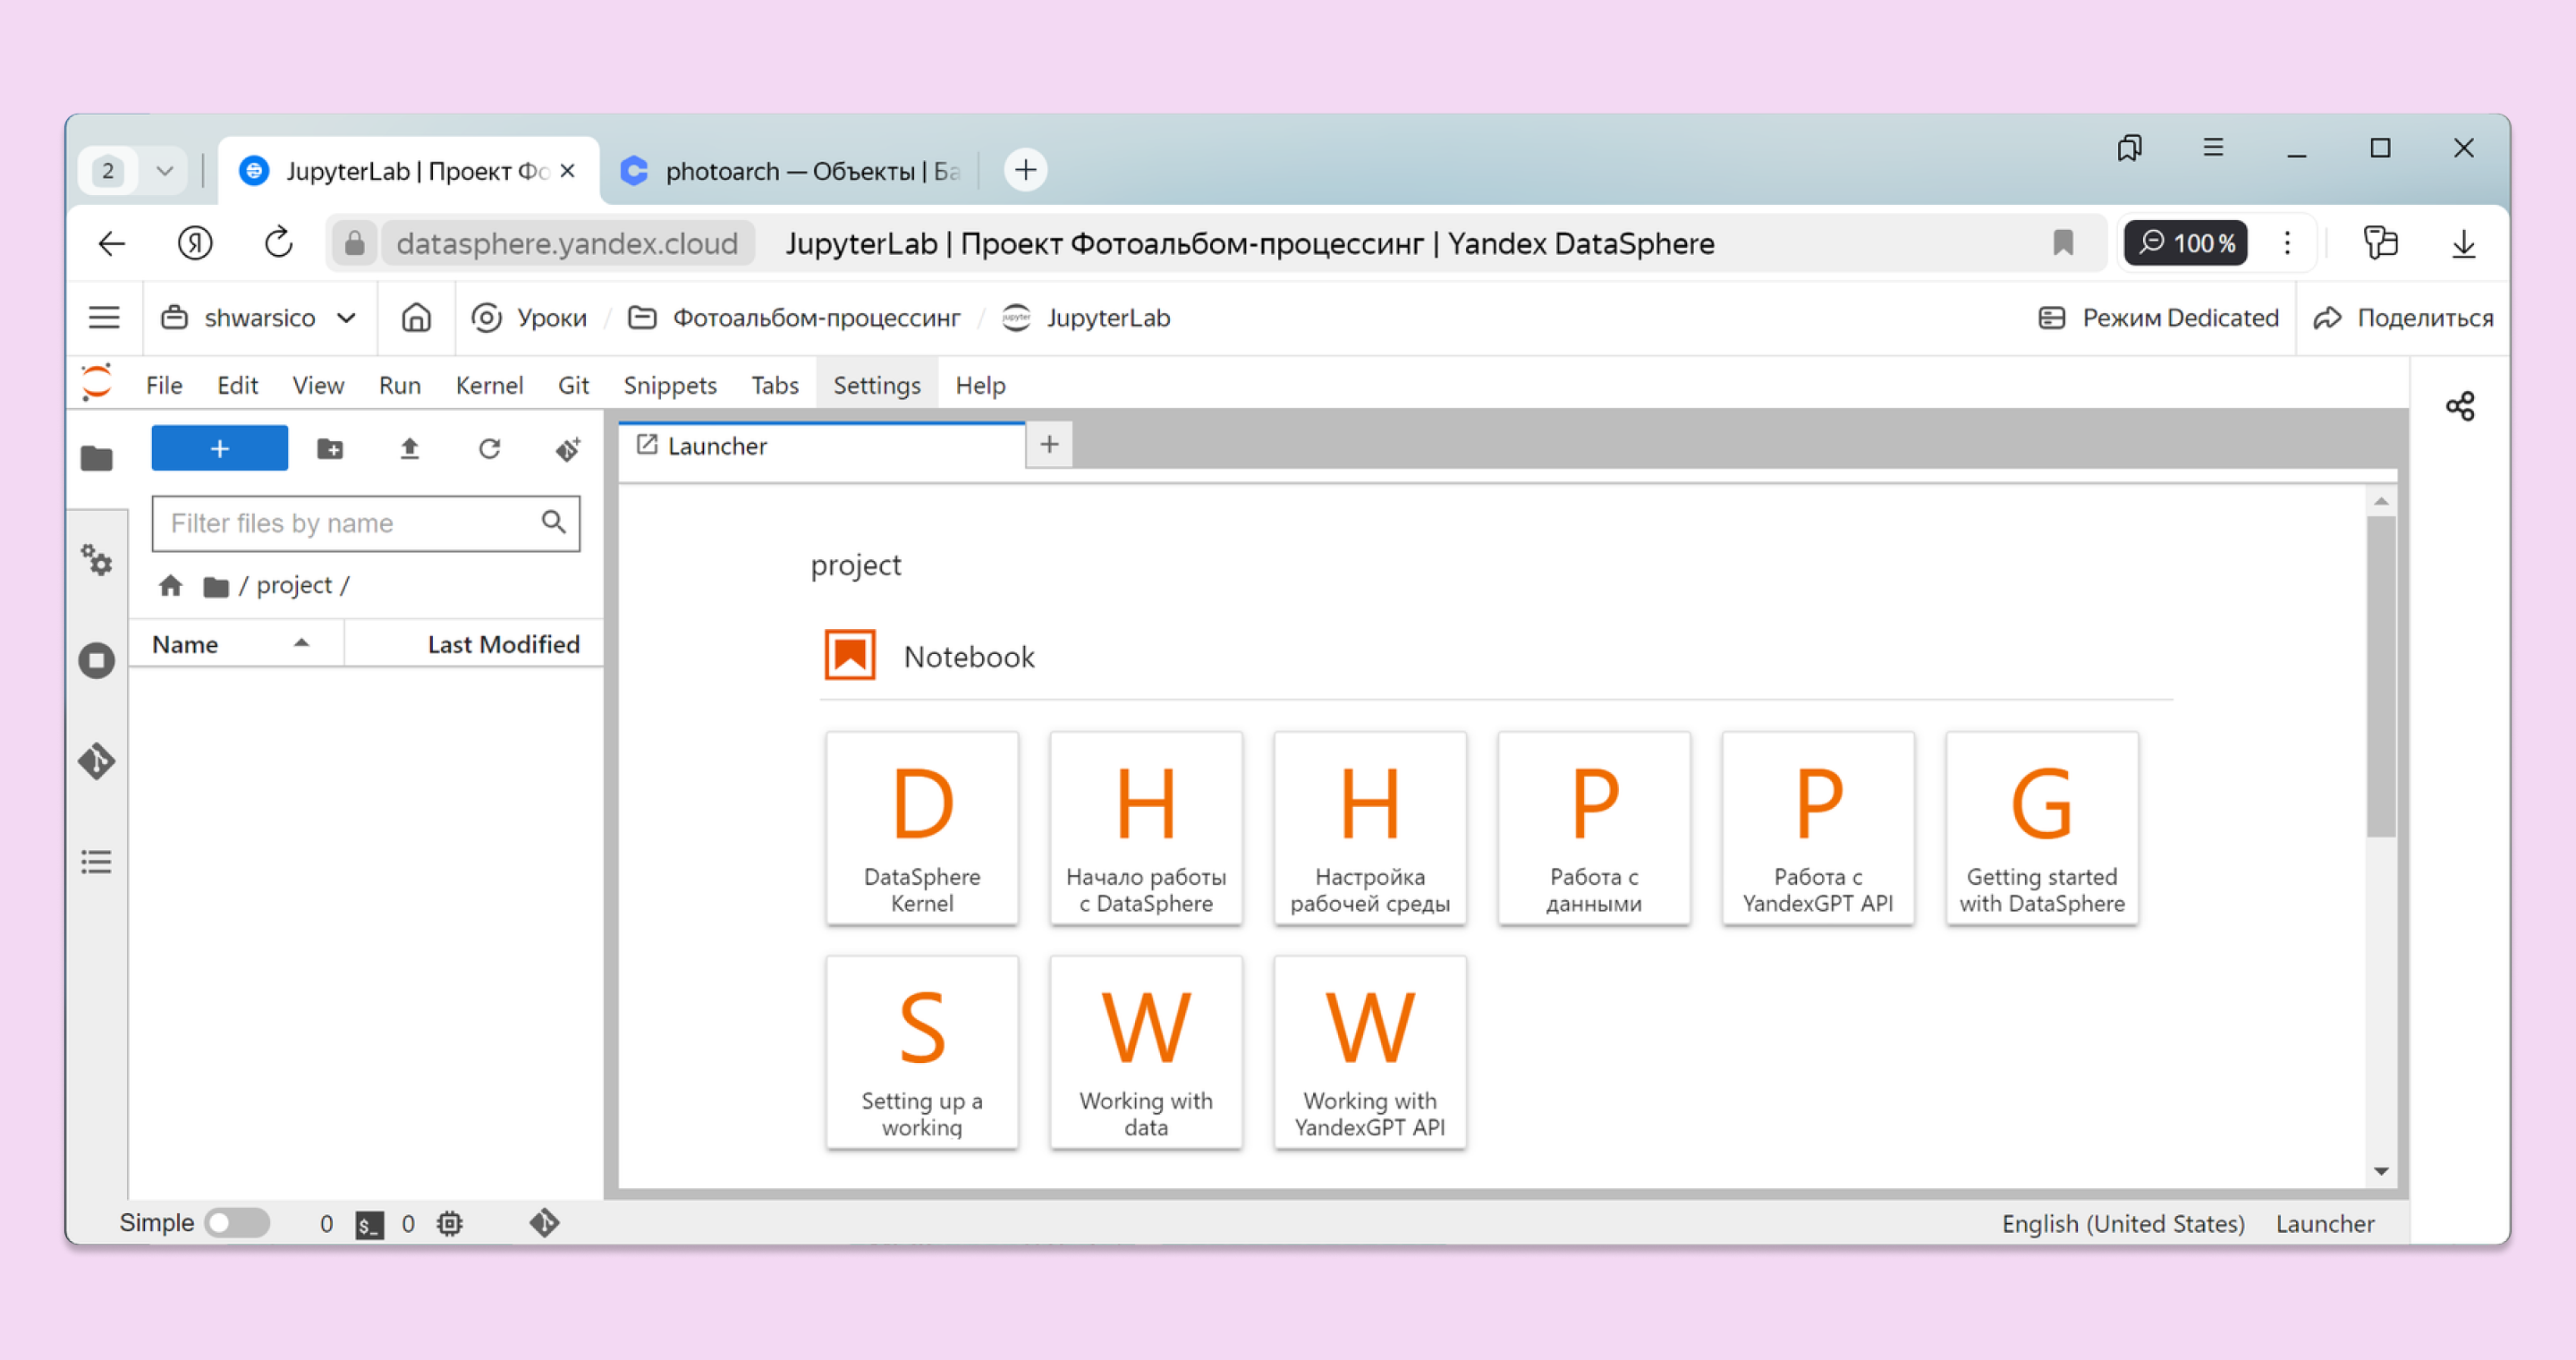Click the project folder in file path
The width and height of the screenshot is (2576, 1360).
tap(294, 585)
